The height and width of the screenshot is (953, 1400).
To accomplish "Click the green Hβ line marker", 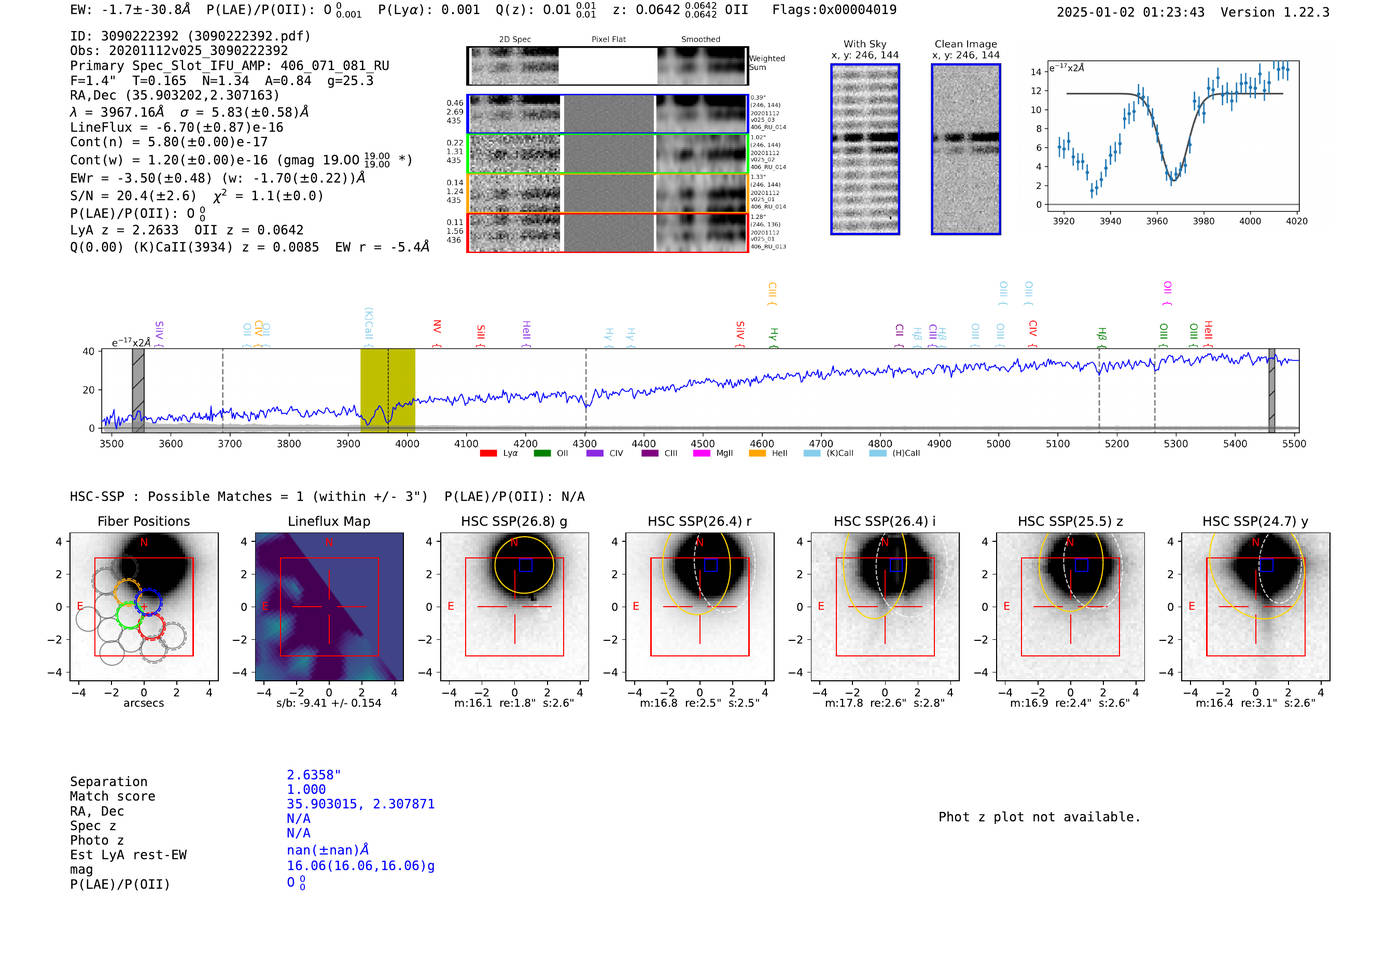I will point(1101,336).
